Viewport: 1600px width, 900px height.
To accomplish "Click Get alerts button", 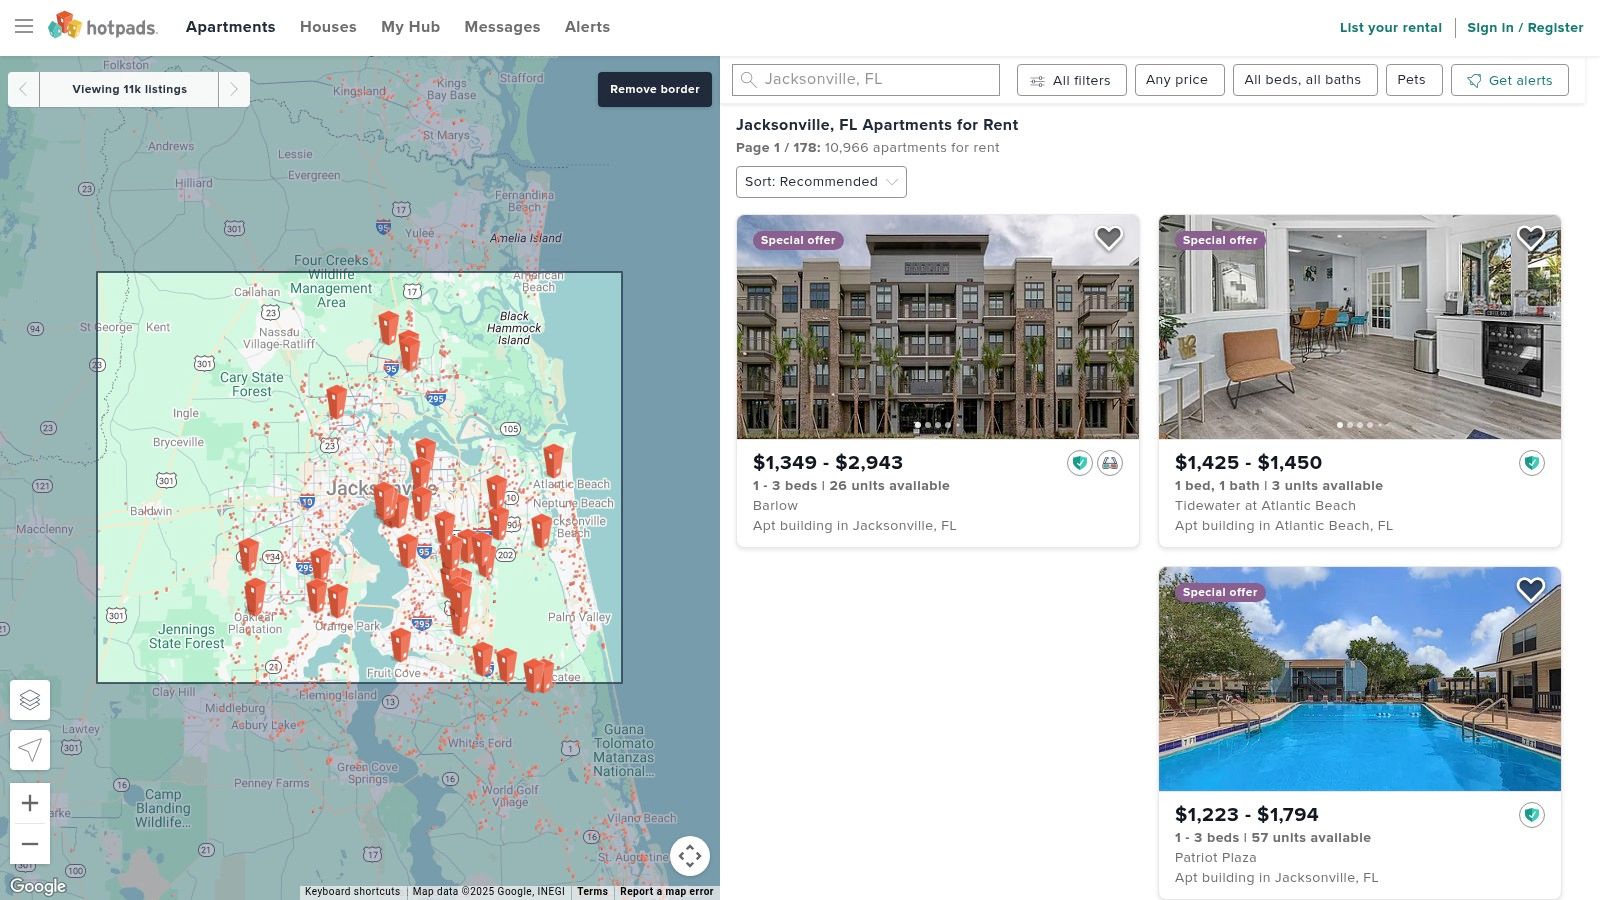I will 1509,80.
